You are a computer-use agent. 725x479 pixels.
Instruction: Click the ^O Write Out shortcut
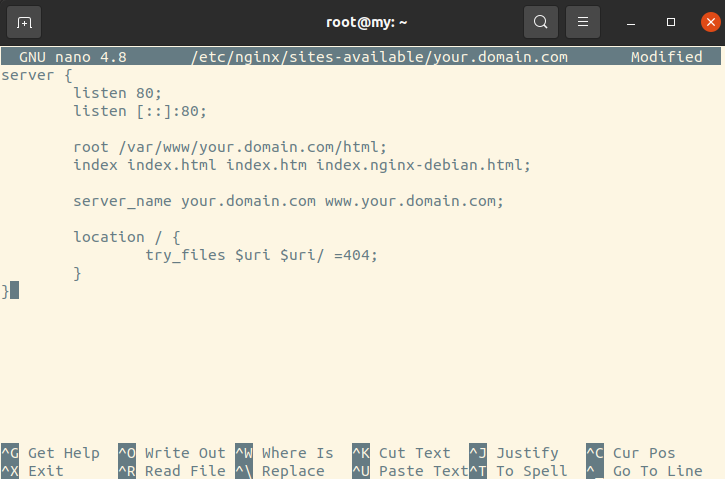coord(172,453)
